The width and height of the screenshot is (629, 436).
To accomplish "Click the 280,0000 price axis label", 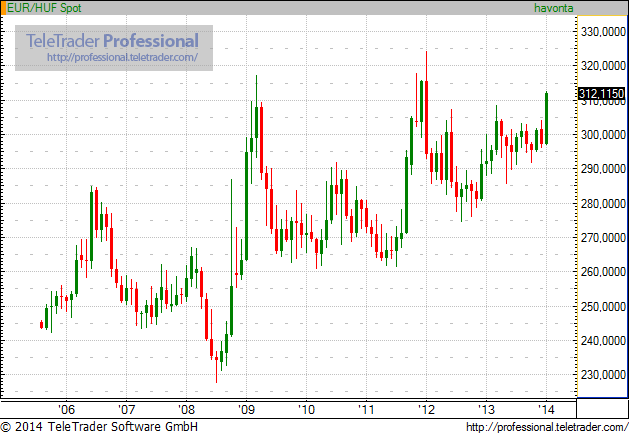I will [603, 203].
